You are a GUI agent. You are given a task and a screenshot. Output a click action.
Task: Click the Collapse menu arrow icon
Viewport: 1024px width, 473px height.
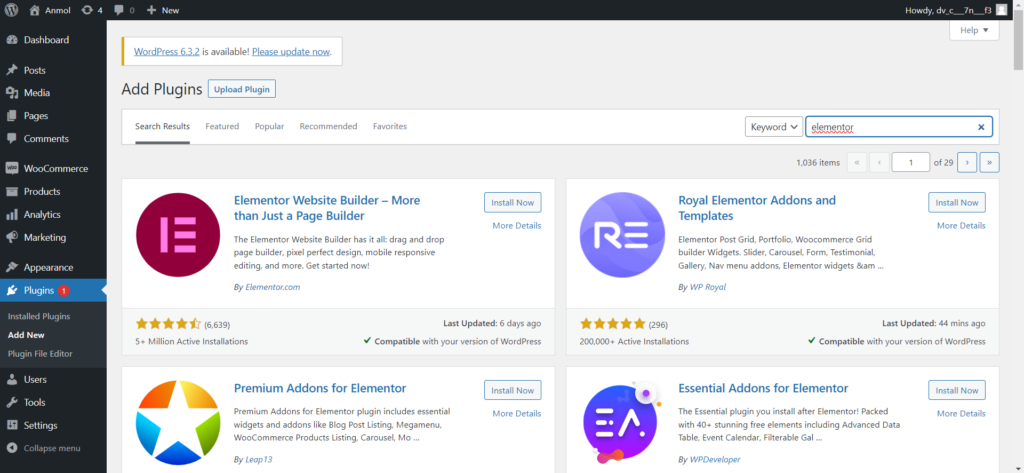pos(12,448)
